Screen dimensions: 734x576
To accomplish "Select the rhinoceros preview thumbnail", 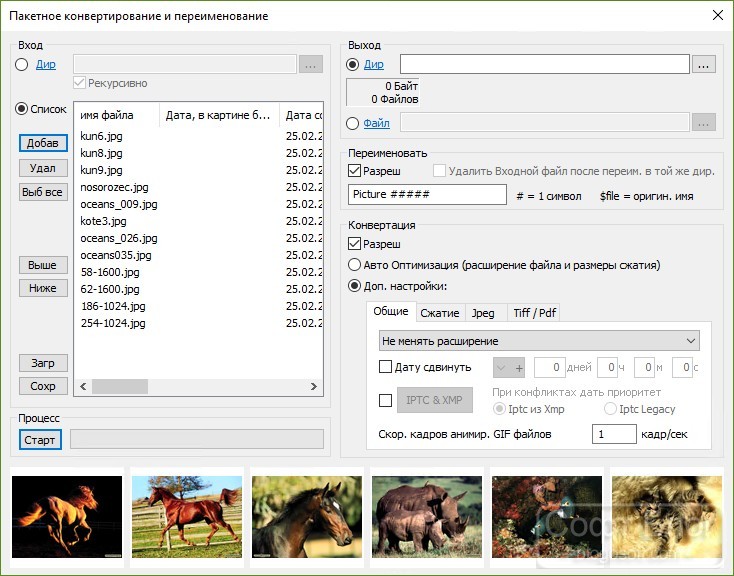I will coord(426,517).
